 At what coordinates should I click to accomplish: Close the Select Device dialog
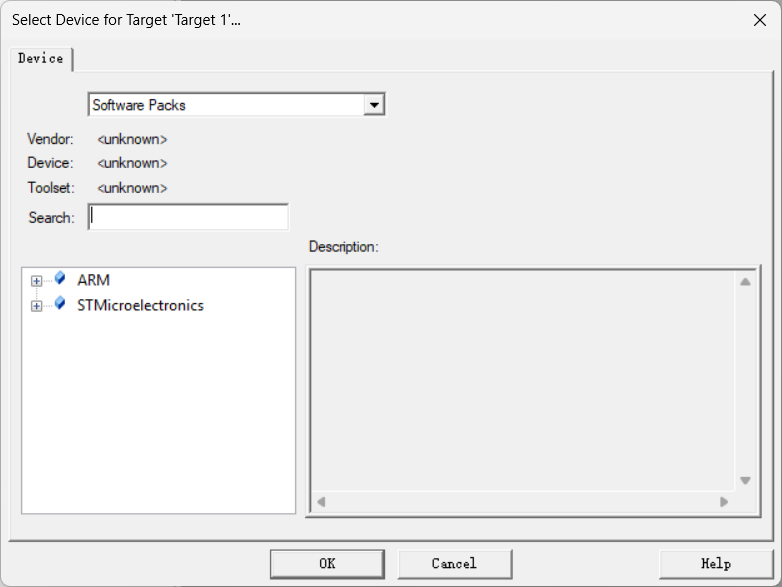coord(760,20)
